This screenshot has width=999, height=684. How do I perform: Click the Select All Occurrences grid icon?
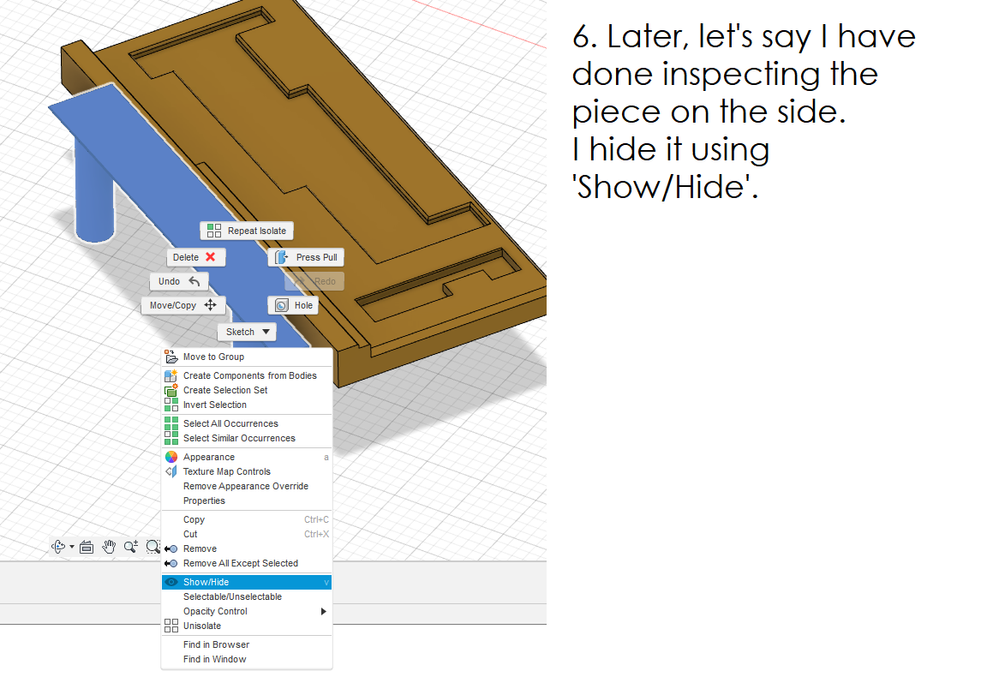[x=171, y=424]
